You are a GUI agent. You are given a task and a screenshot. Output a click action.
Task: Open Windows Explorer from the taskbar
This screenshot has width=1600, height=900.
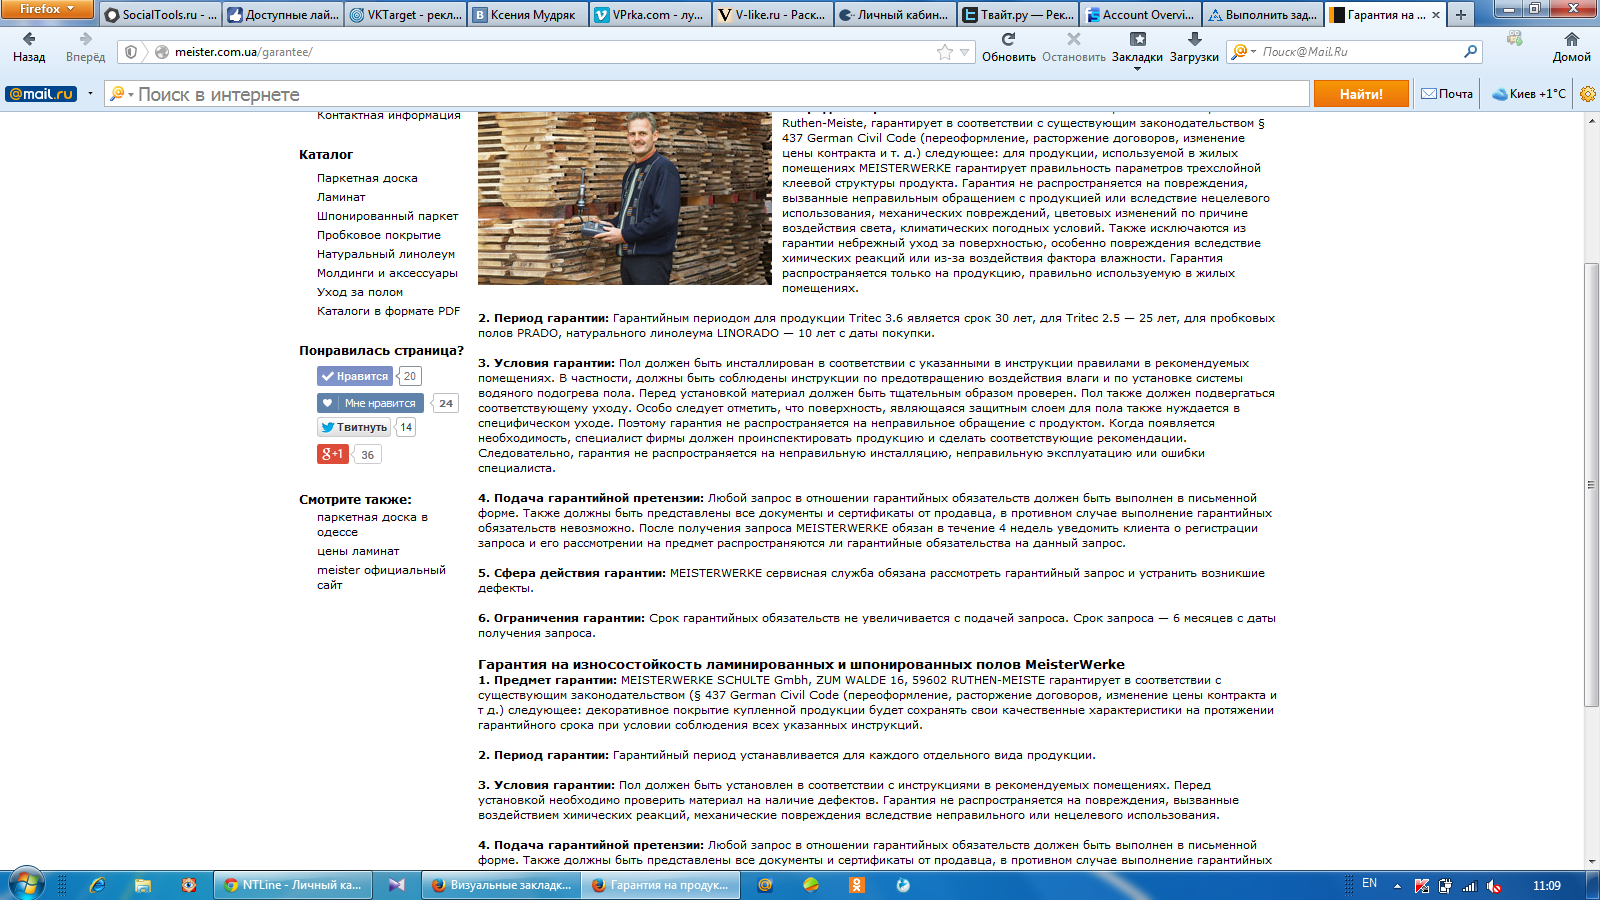click(143, 885)
